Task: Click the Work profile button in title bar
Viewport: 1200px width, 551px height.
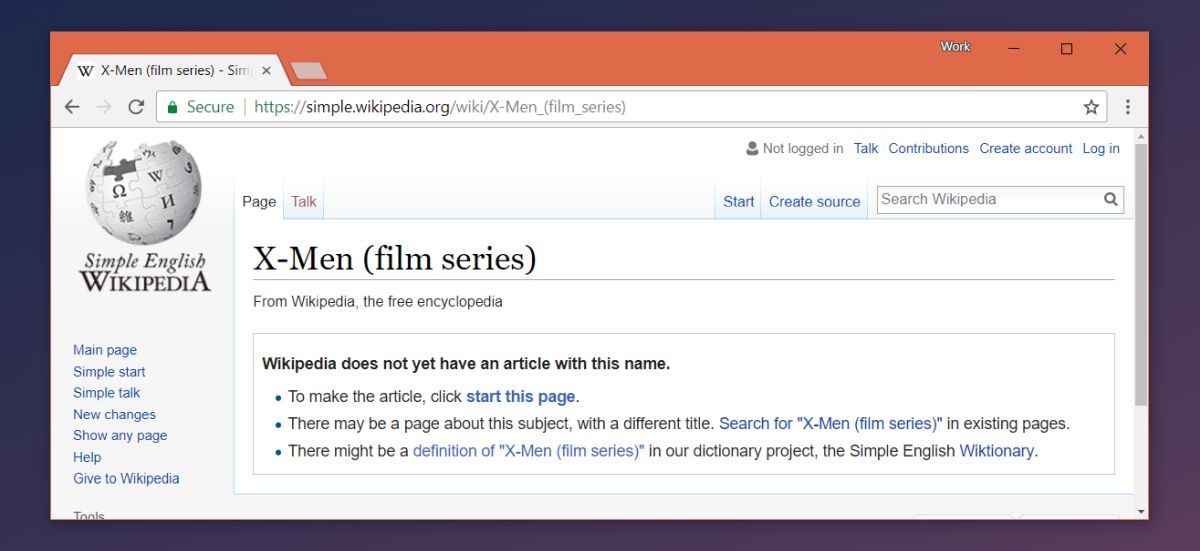Action: 955,47
